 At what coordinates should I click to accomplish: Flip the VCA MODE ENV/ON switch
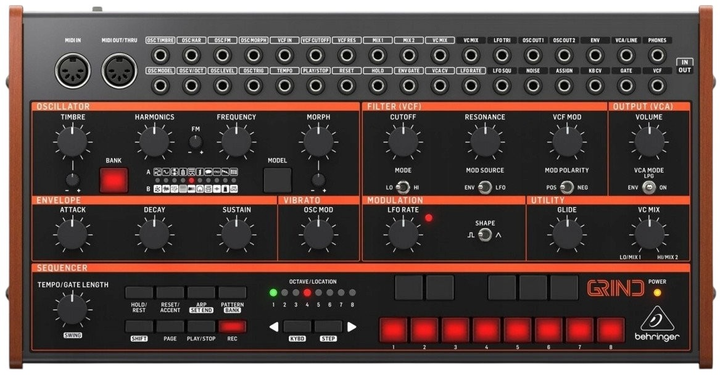click(649, 187)
